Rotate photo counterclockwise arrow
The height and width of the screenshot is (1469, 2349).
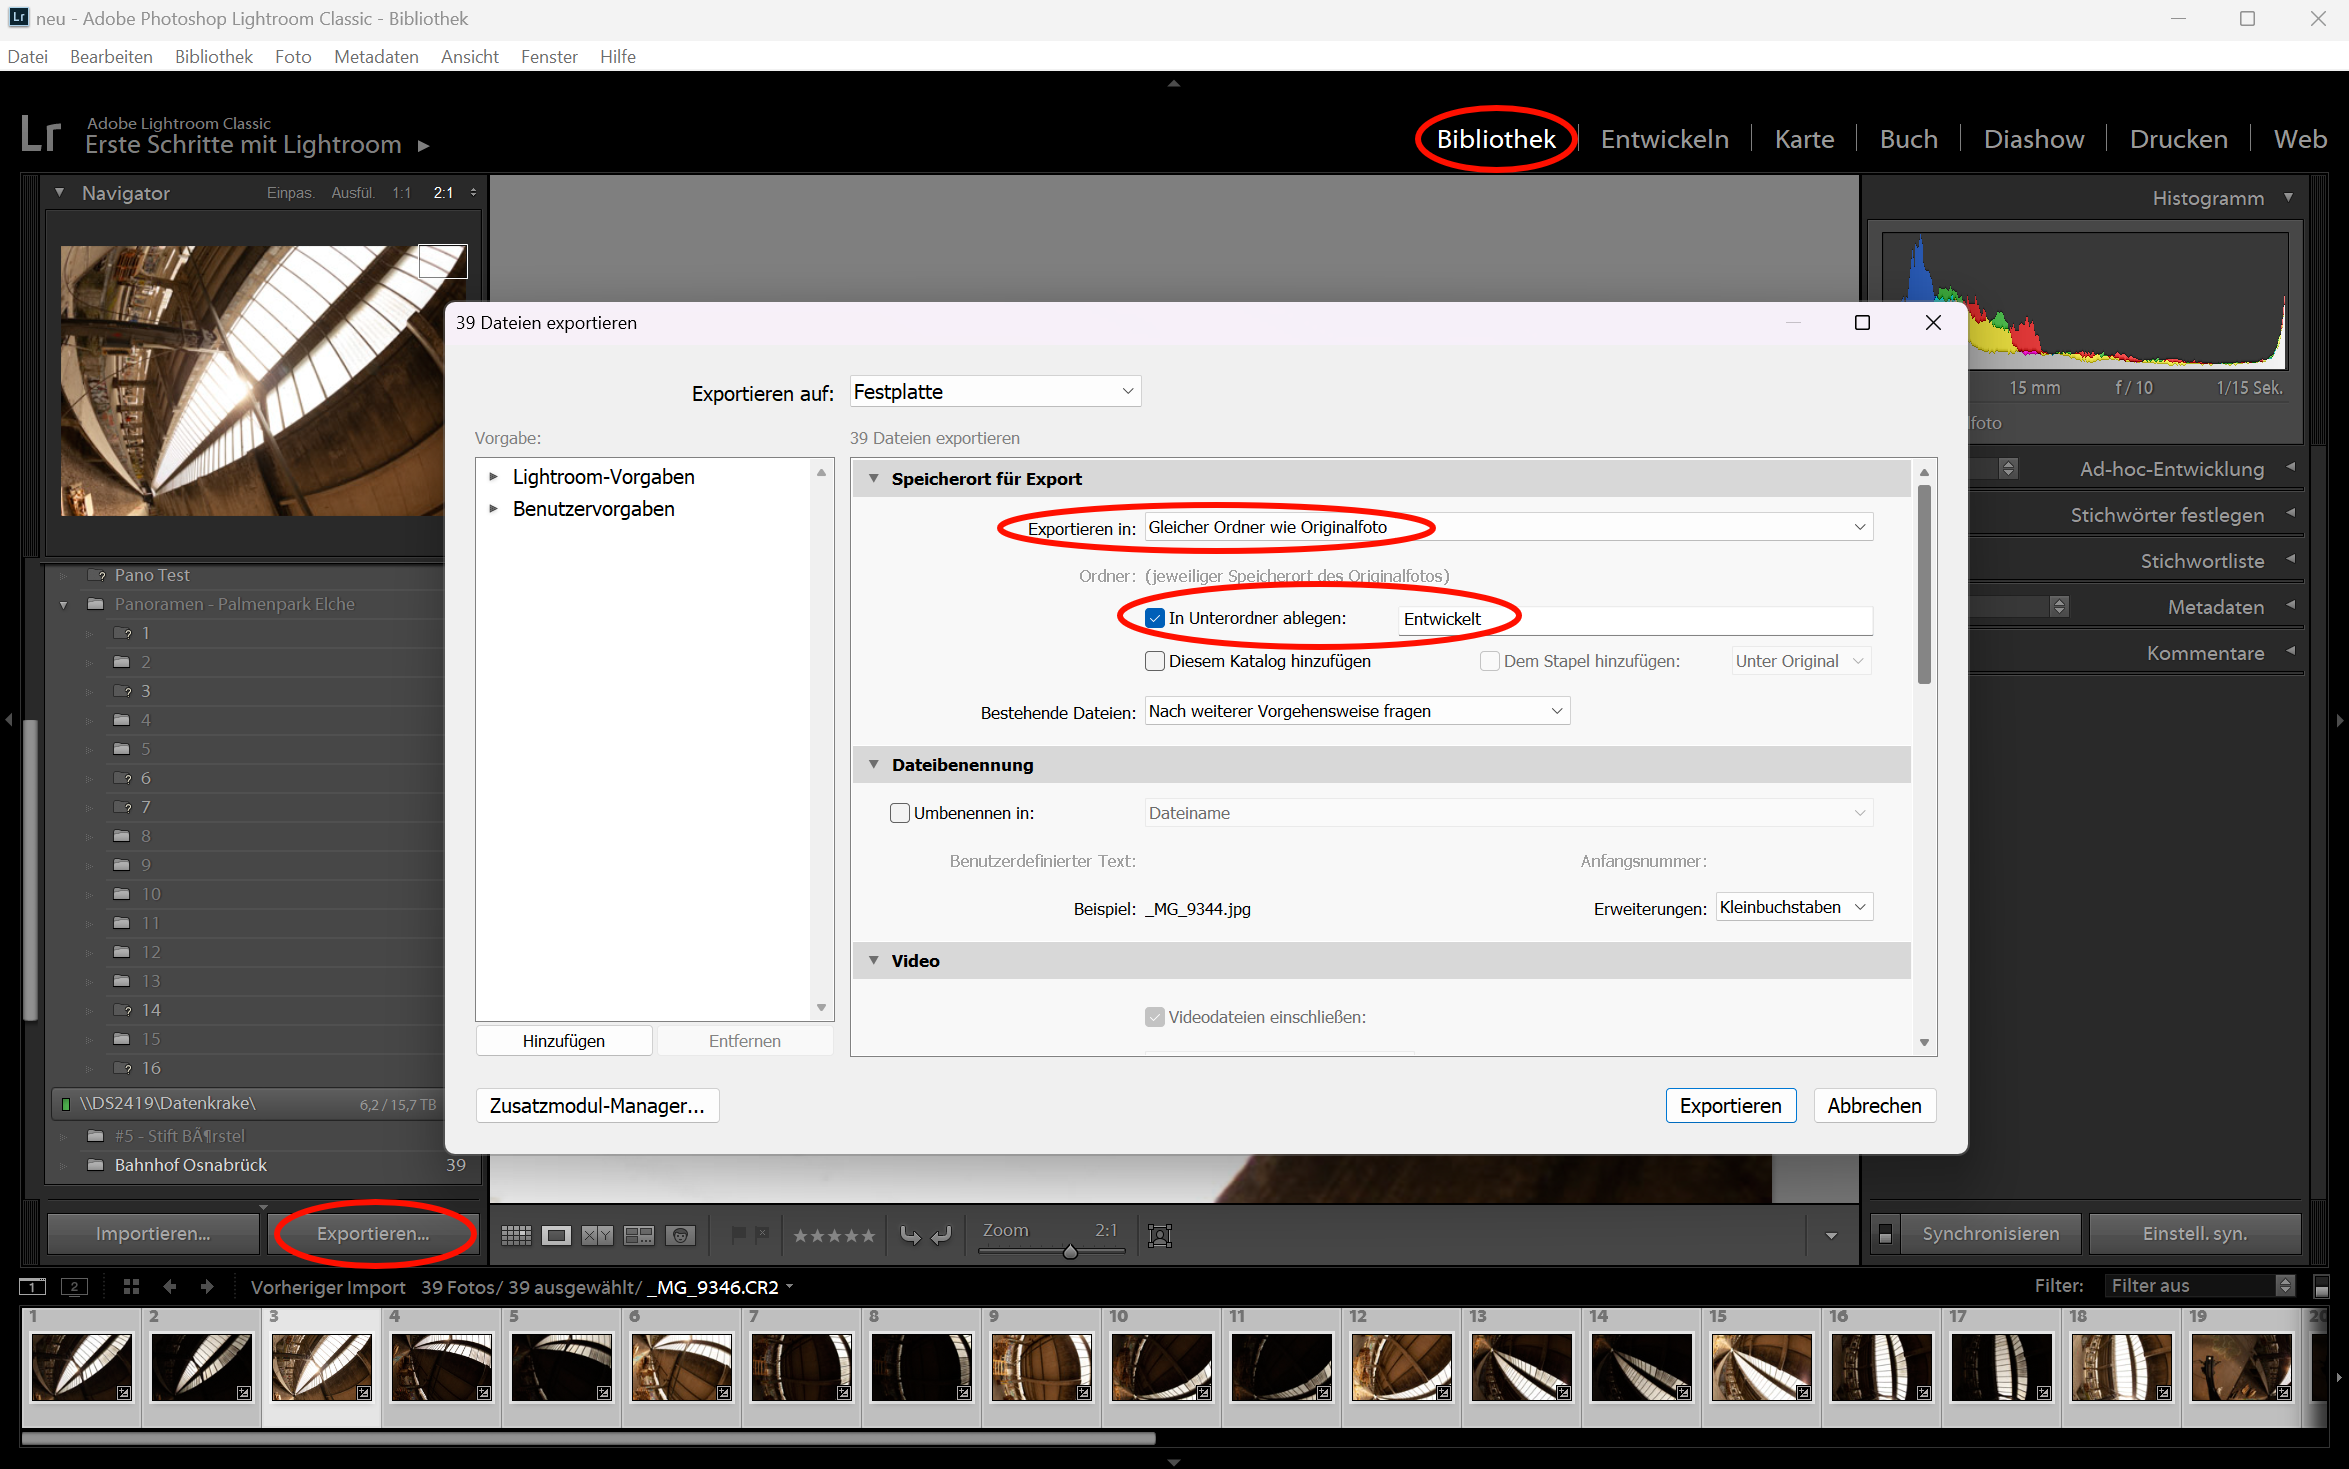(910, 1235)
